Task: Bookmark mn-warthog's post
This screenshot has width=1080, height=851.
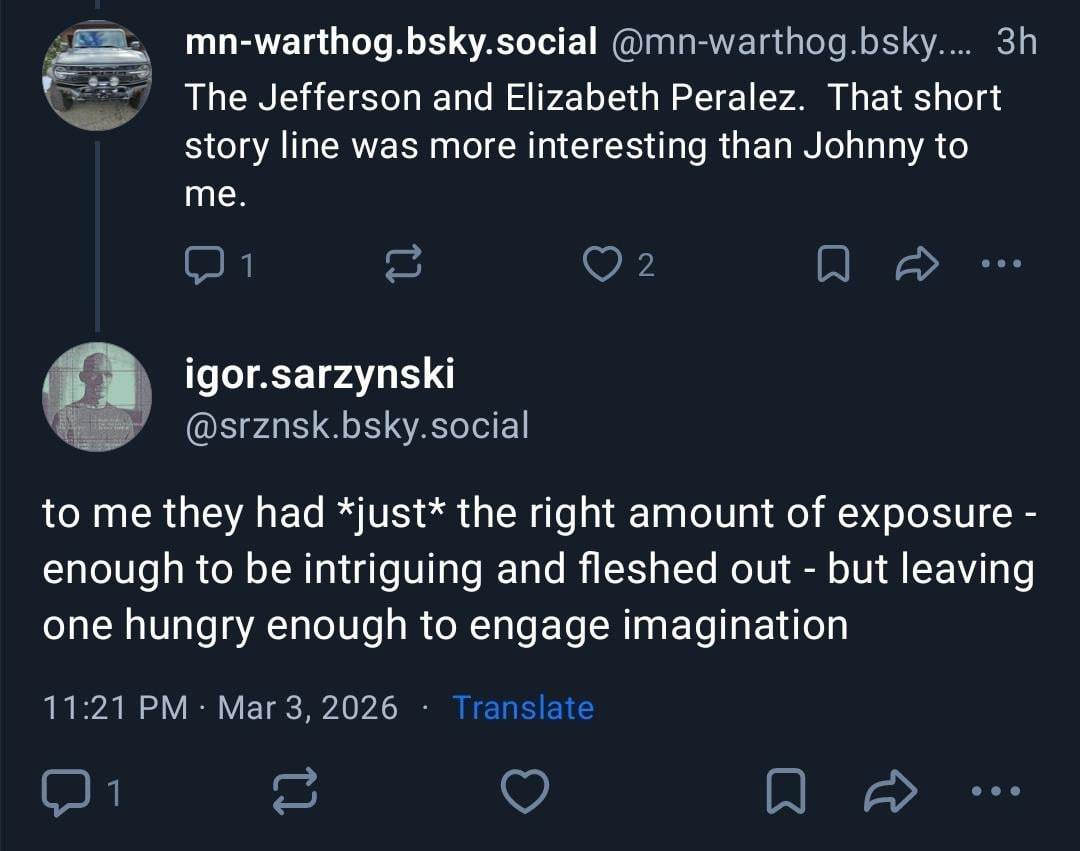Action: point(833,264)
